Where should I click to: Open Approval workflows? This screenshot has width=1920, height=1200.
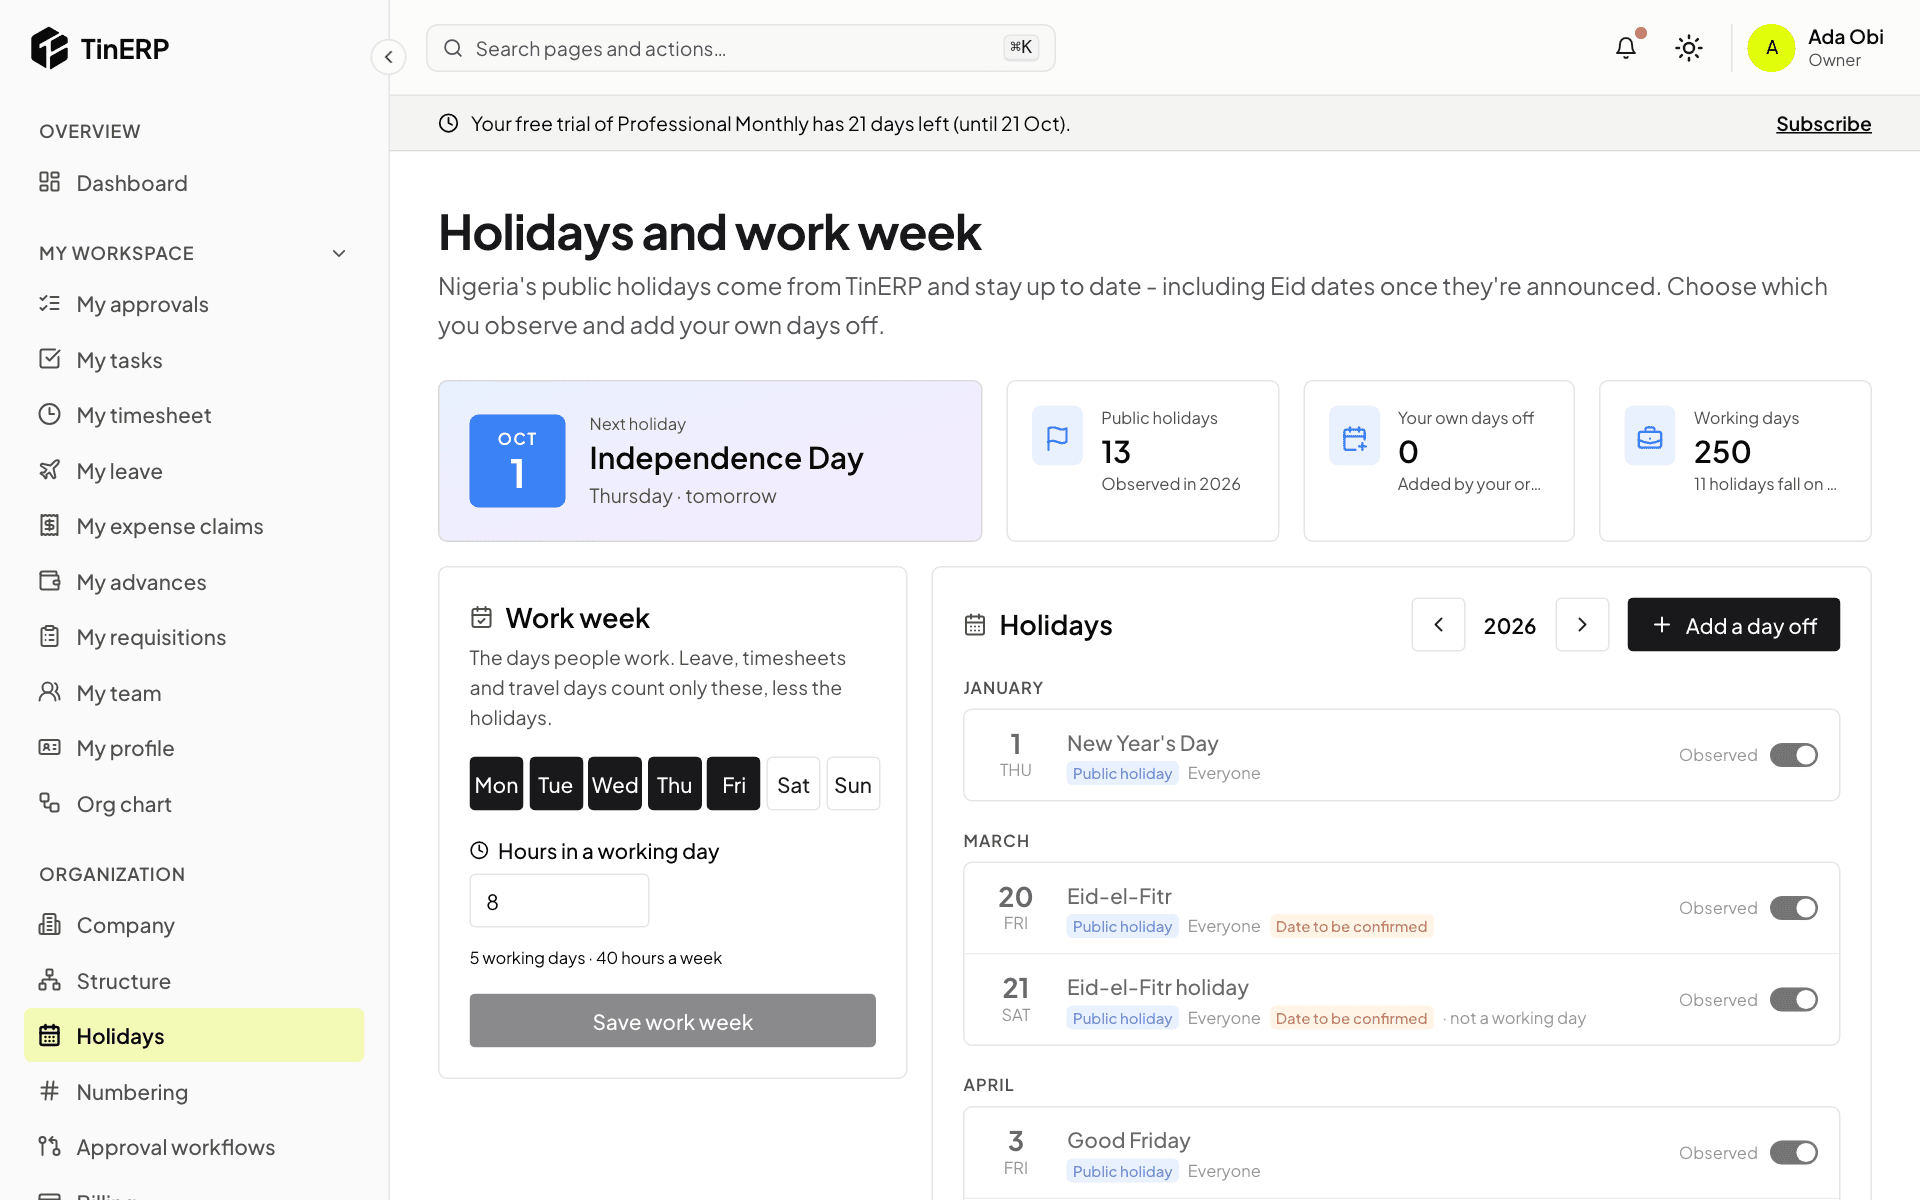point(194,1147)
